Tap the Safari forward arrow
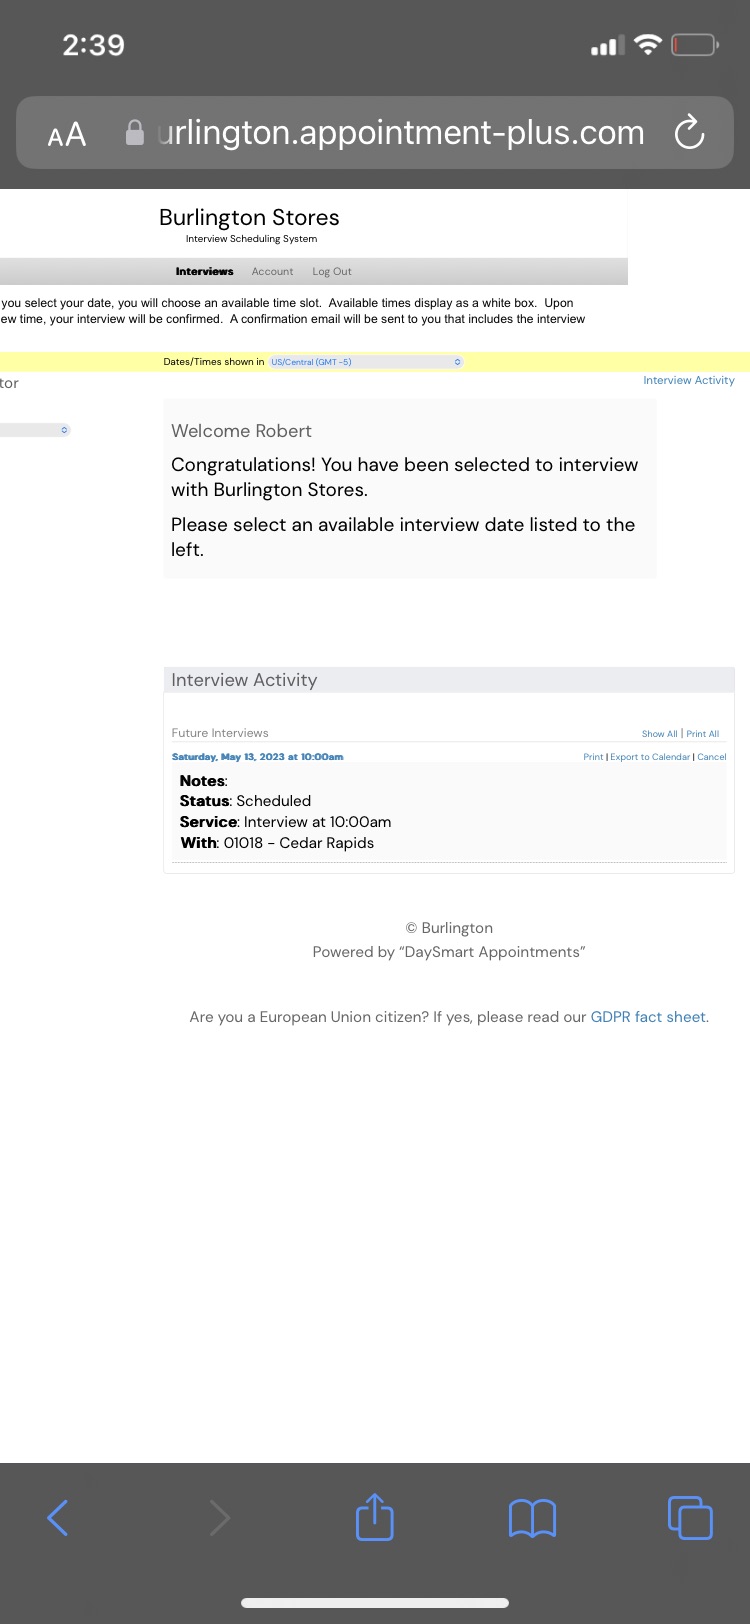 219,1518
